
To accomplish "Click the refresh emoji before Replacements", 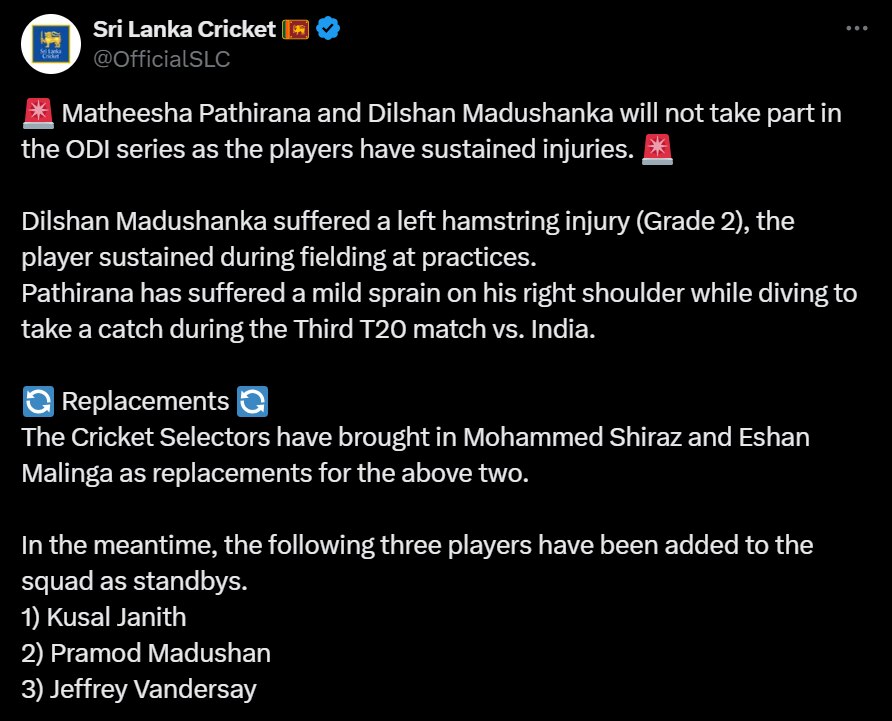I will coord(38,402).
